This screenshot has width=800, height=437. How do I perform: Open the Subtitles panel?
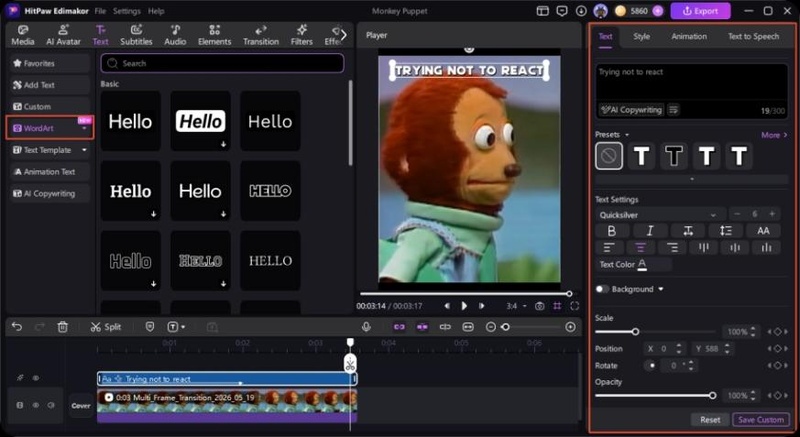pos(136,35)
